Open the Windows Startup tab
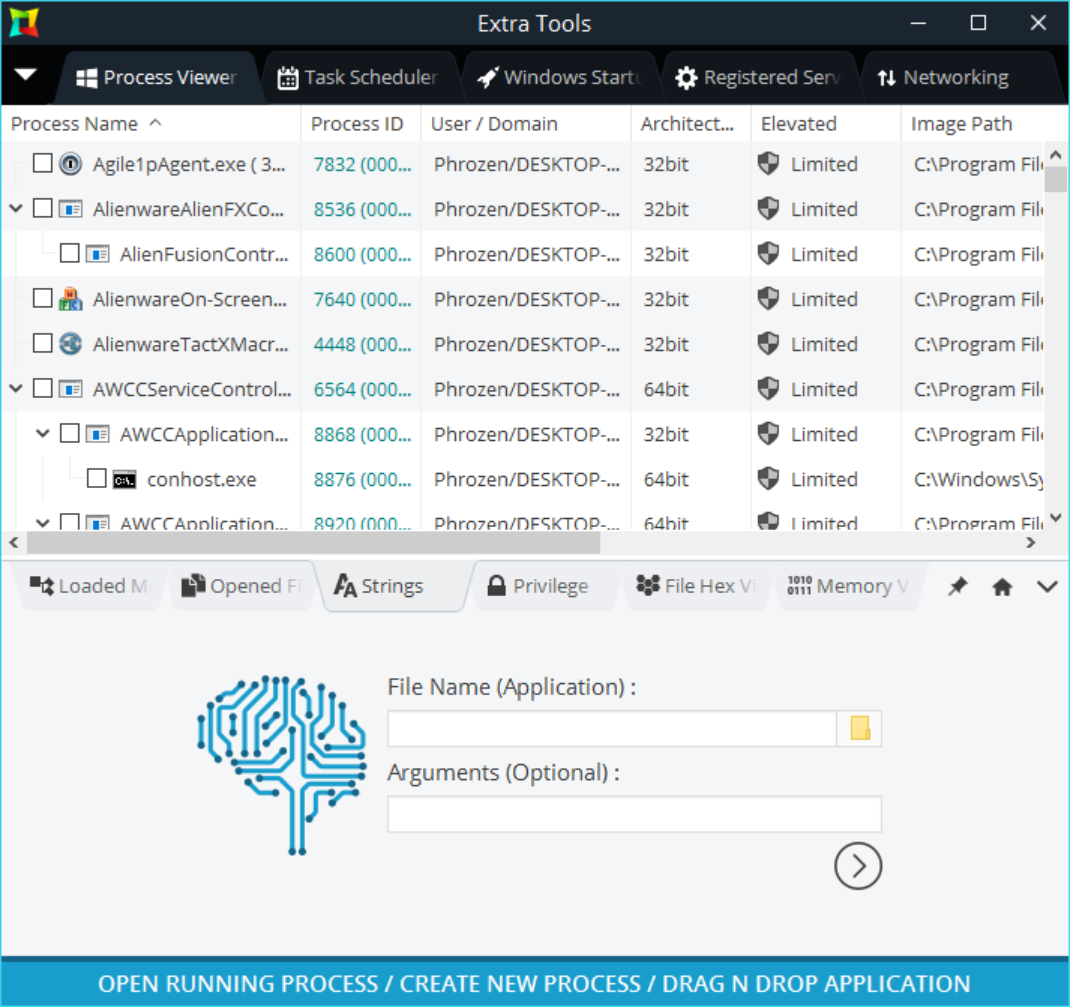This screenshot has height=1007, width=1070. [x=560, y=78]
